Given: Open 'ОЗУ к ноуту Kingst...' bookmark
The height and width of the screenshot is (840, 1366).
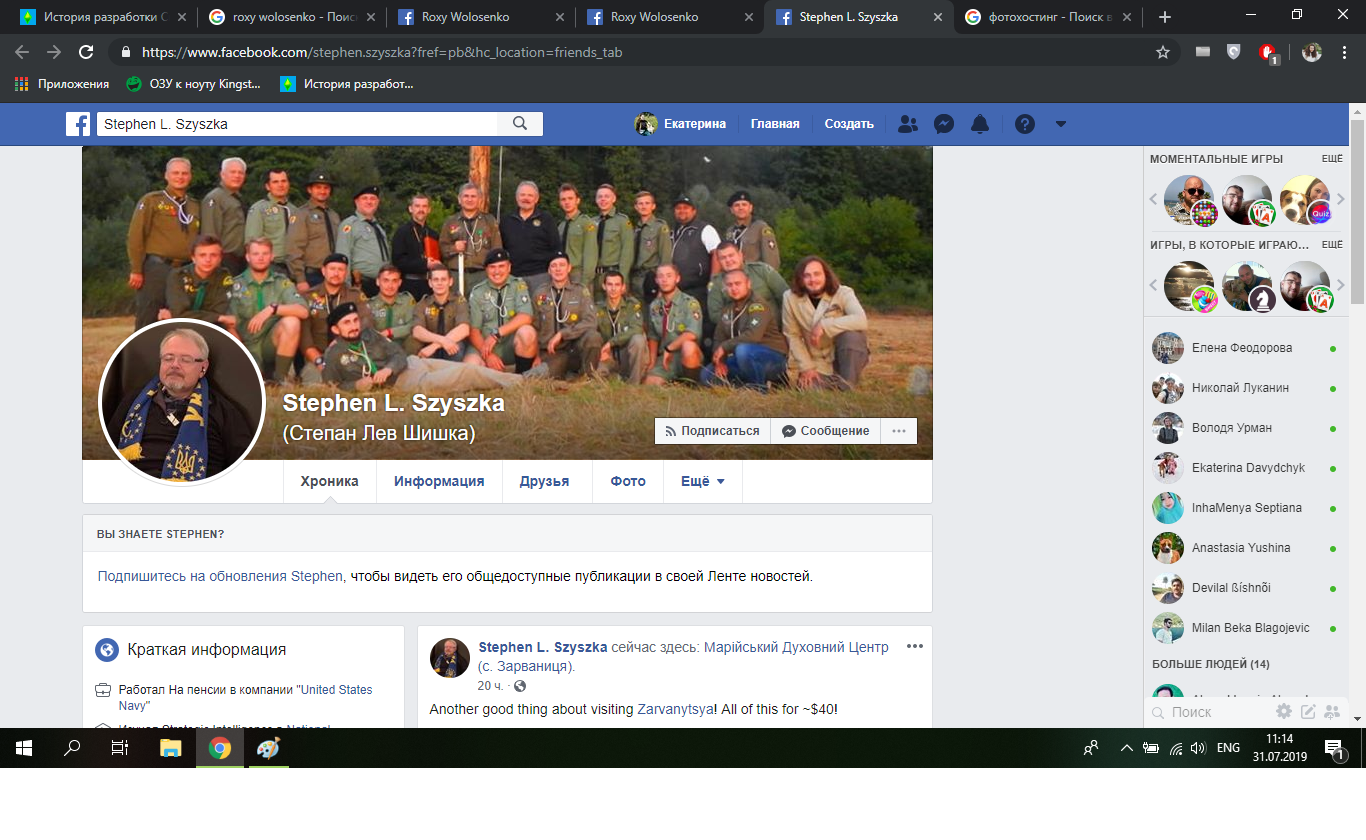Looking at the screenshot, I should click(x=193, y=84).
